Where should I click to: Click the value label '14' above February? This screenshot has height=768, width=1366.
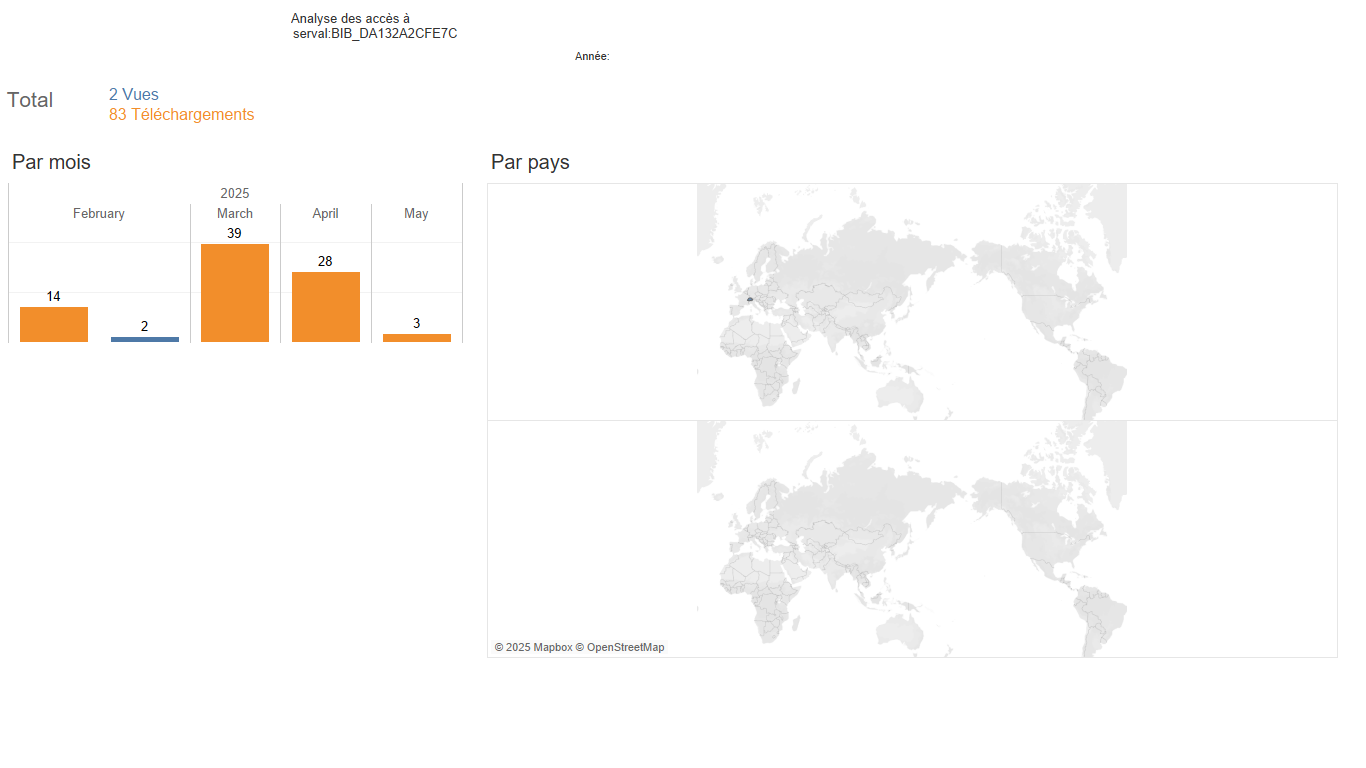pyautogui.click(x=54, y=297)
